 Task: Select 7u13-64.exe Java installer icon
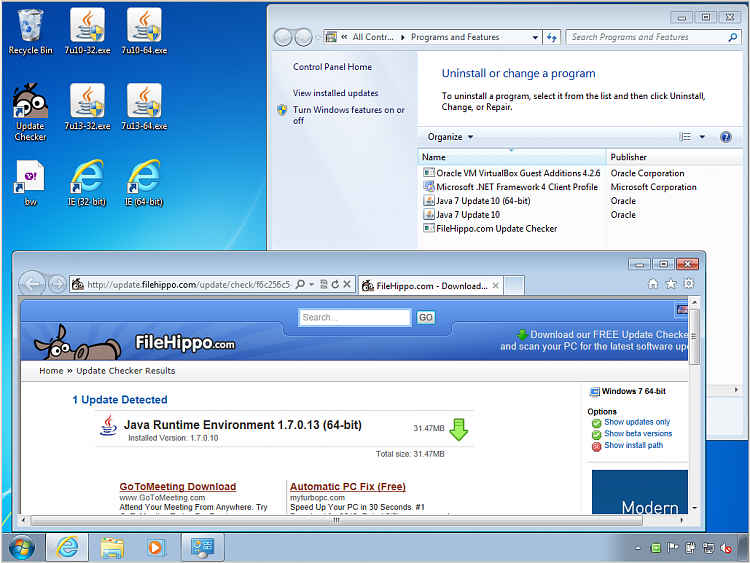[144, 107]
